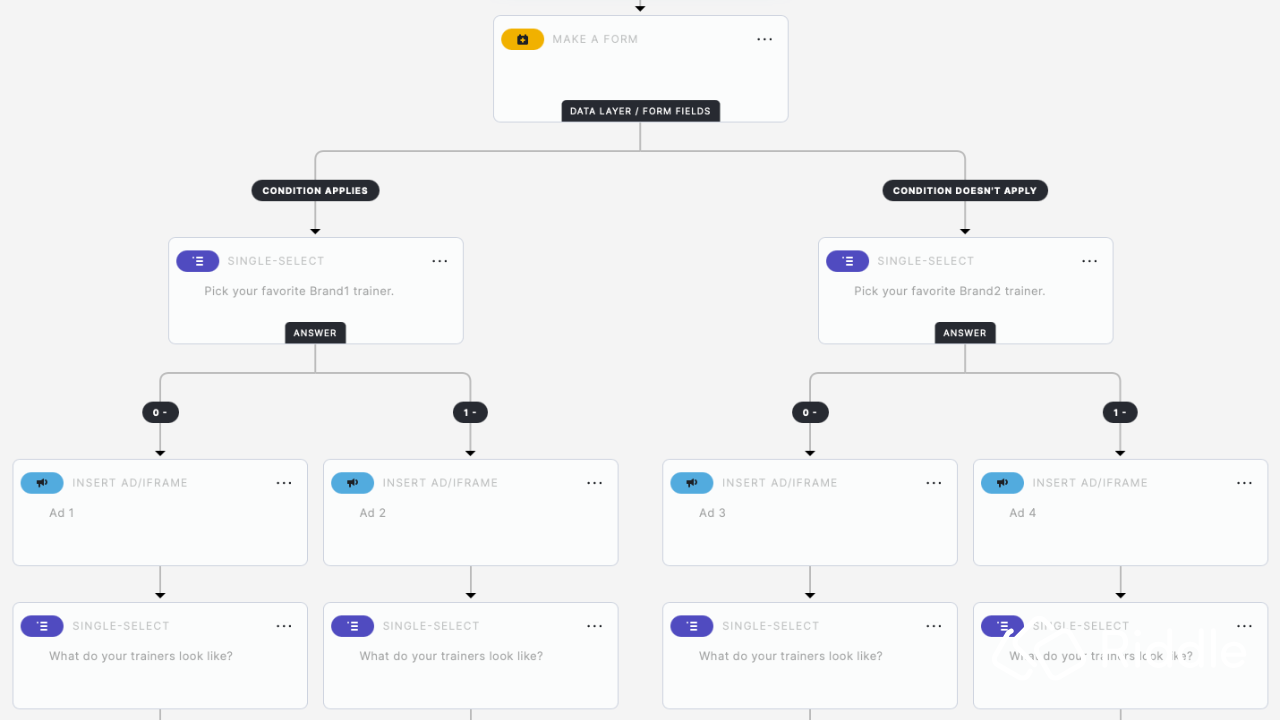Click the Answer tag under Brand1 trainer question
This screenshot has width=1280, height=720.
pos(315,332)
